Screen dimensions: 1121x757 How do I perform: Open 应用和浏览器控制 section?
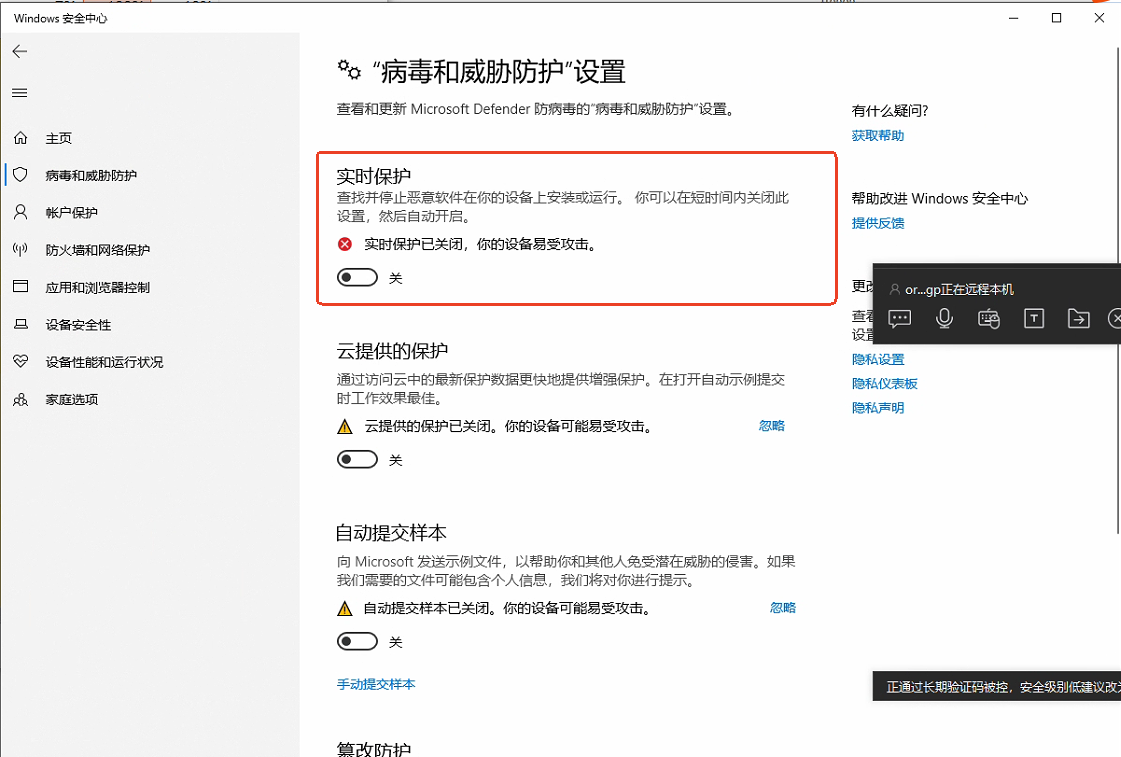pos(97,288)
